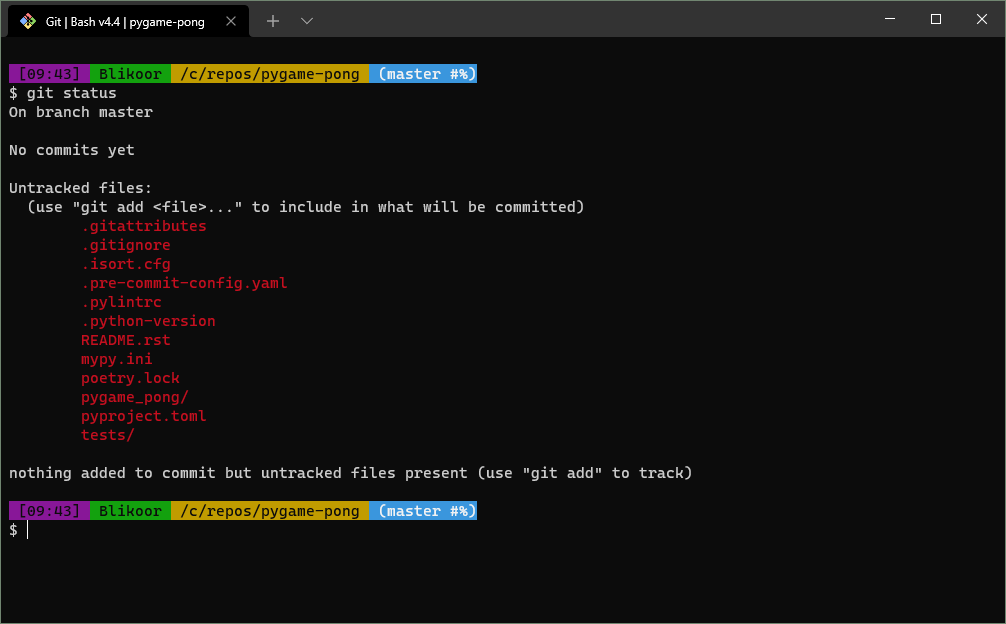
Task: Click the .gitattributes file name
Action: click(144, 226)
